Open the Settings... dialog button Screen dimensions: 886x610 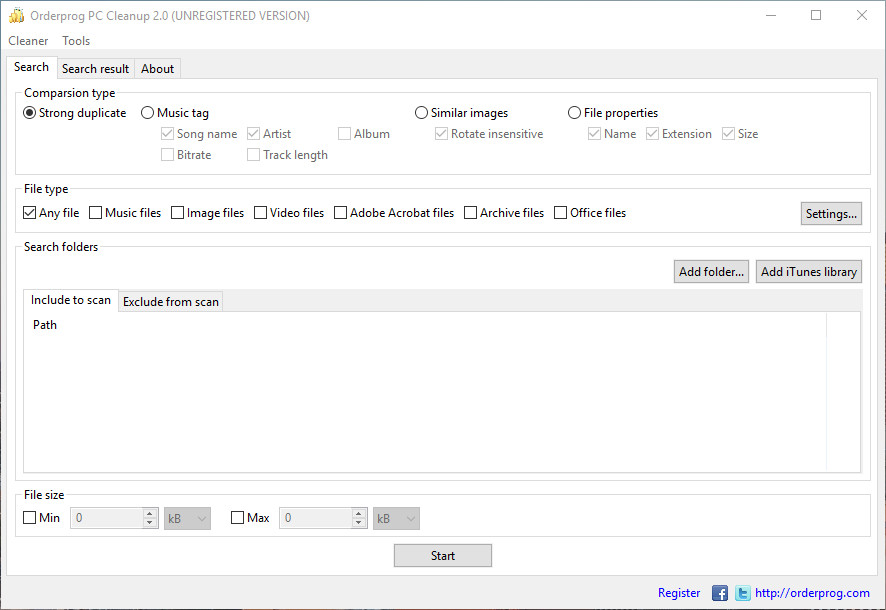pos(831,214)
